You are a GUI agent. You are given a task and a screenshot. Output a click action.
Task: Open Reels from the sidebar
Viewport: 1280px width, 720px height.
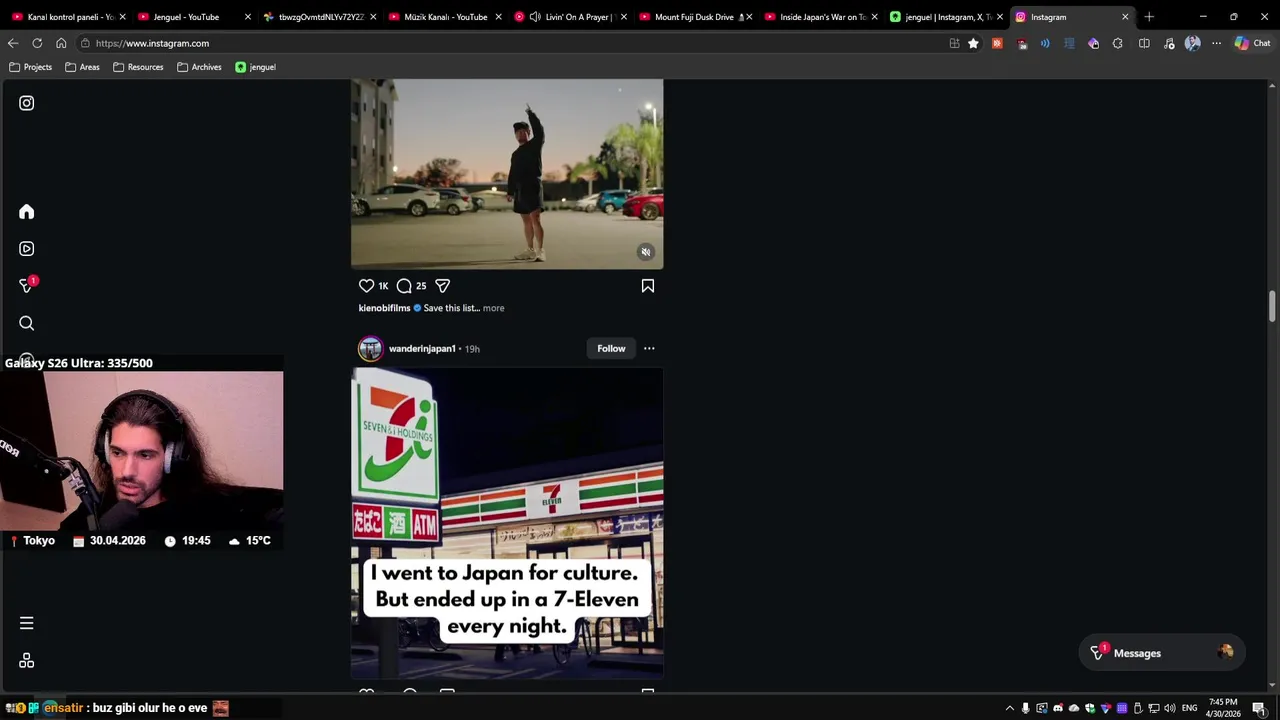tap(27, 249)
